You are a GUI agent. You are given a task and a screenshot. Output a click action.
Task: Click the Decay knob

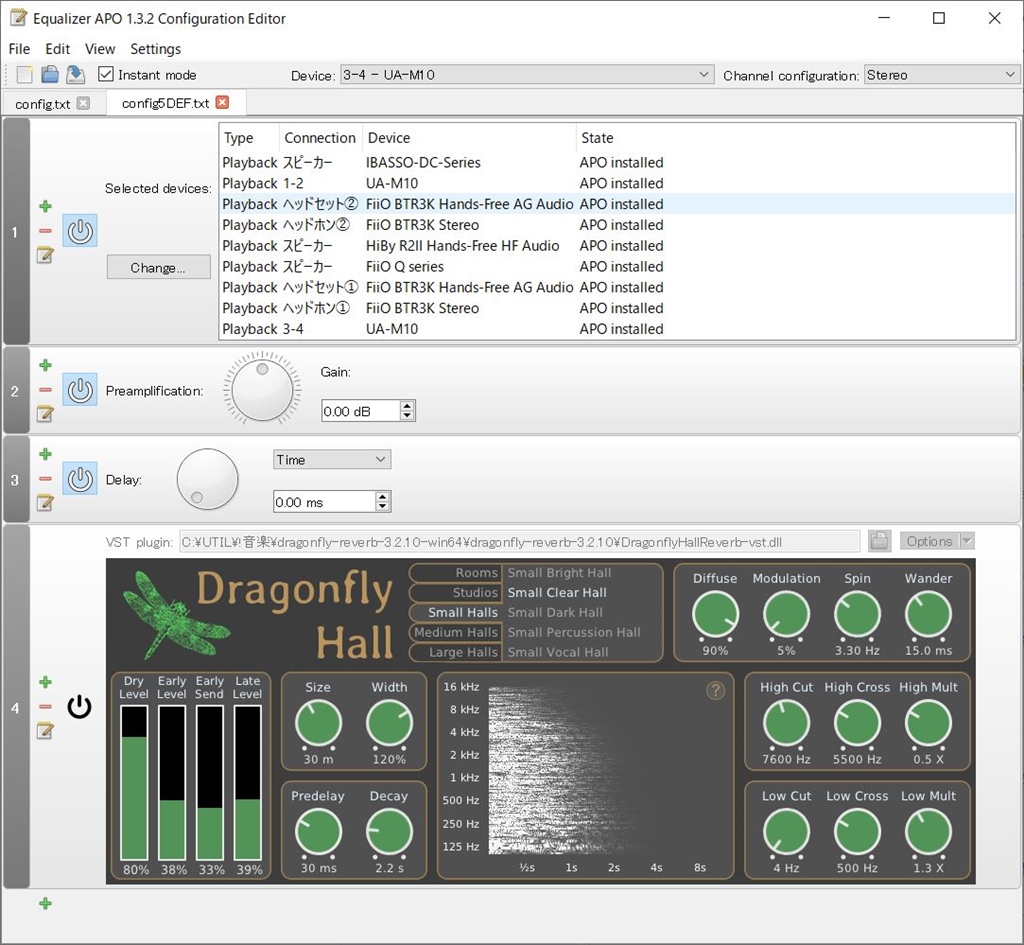click(389, 832)
